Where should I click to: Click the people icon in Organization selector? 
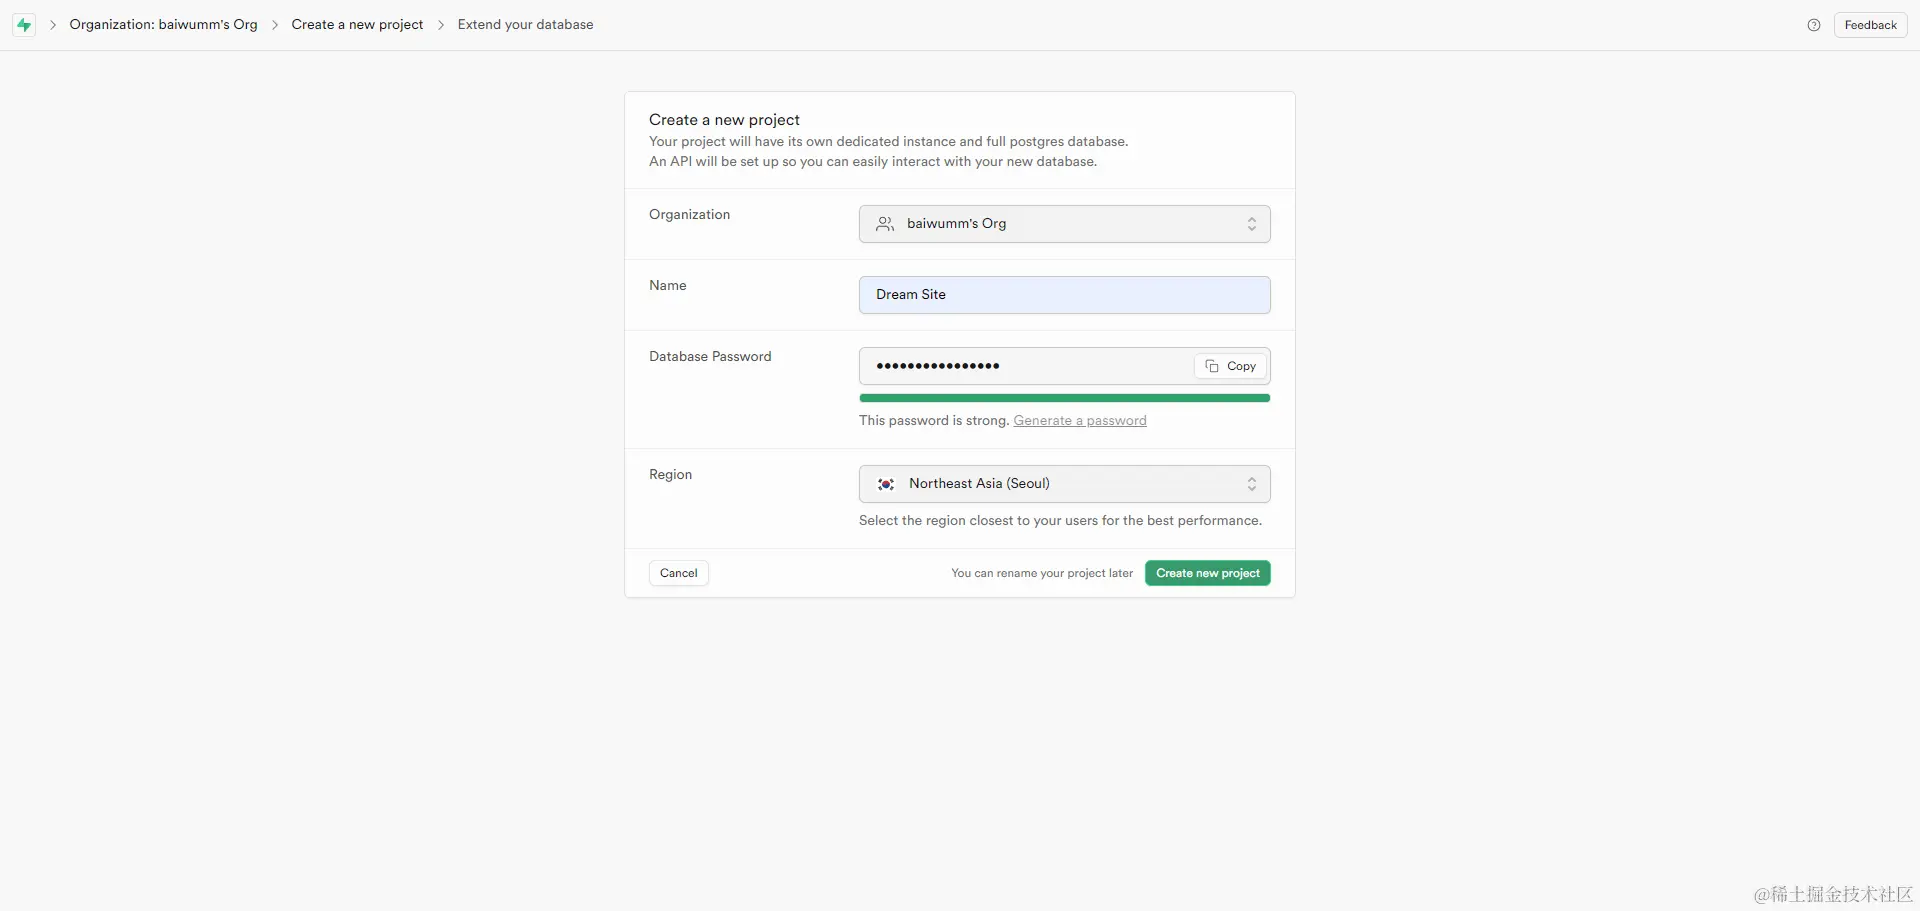[885, 224]
